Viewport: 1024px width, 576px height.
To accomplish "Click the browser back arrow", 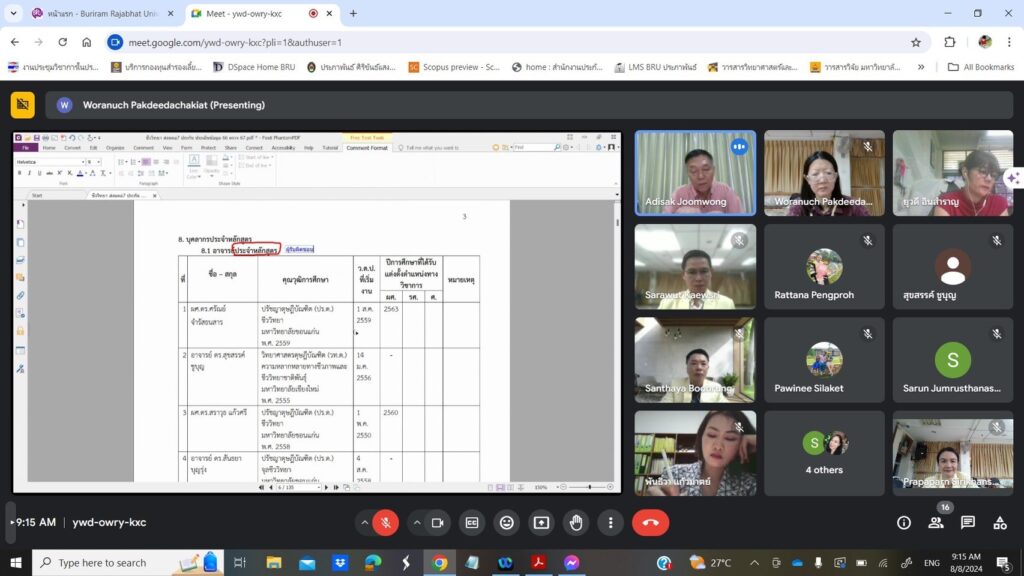I will [15, 42].
